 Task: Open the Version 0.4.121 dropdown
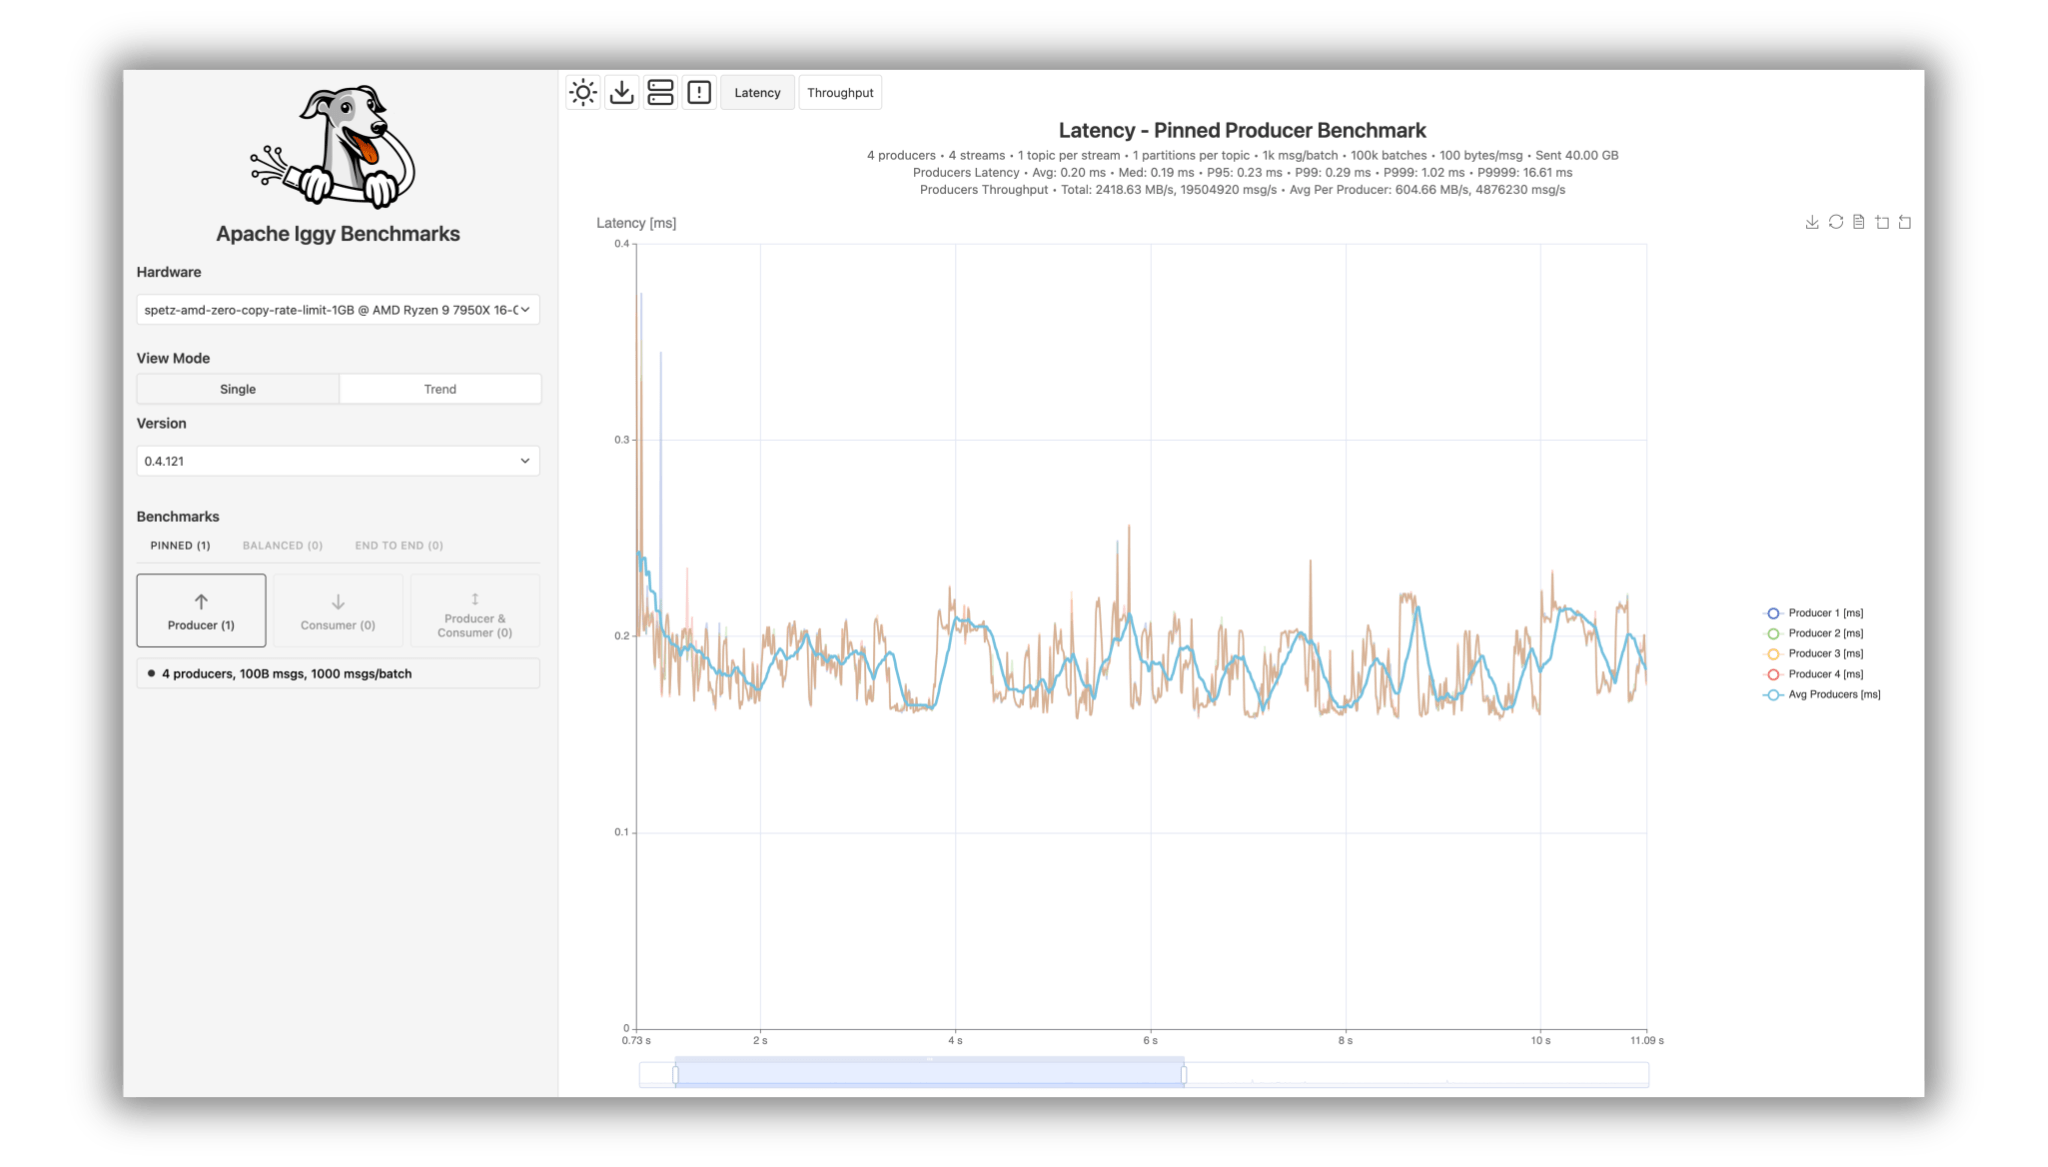338,461
